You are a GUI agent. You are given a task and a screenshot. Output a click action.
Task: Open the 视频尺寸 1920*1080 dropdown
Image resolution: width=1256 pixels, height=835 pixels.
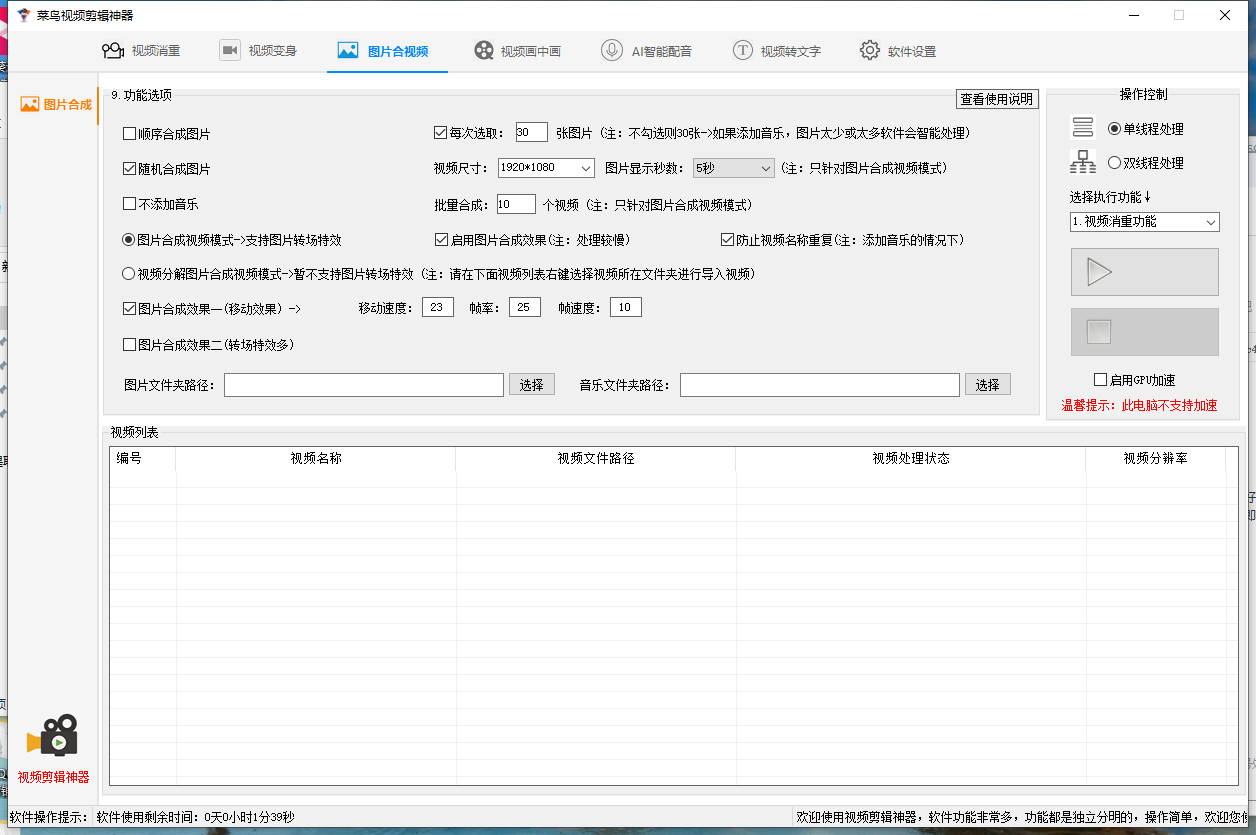(x=545, y=168)
